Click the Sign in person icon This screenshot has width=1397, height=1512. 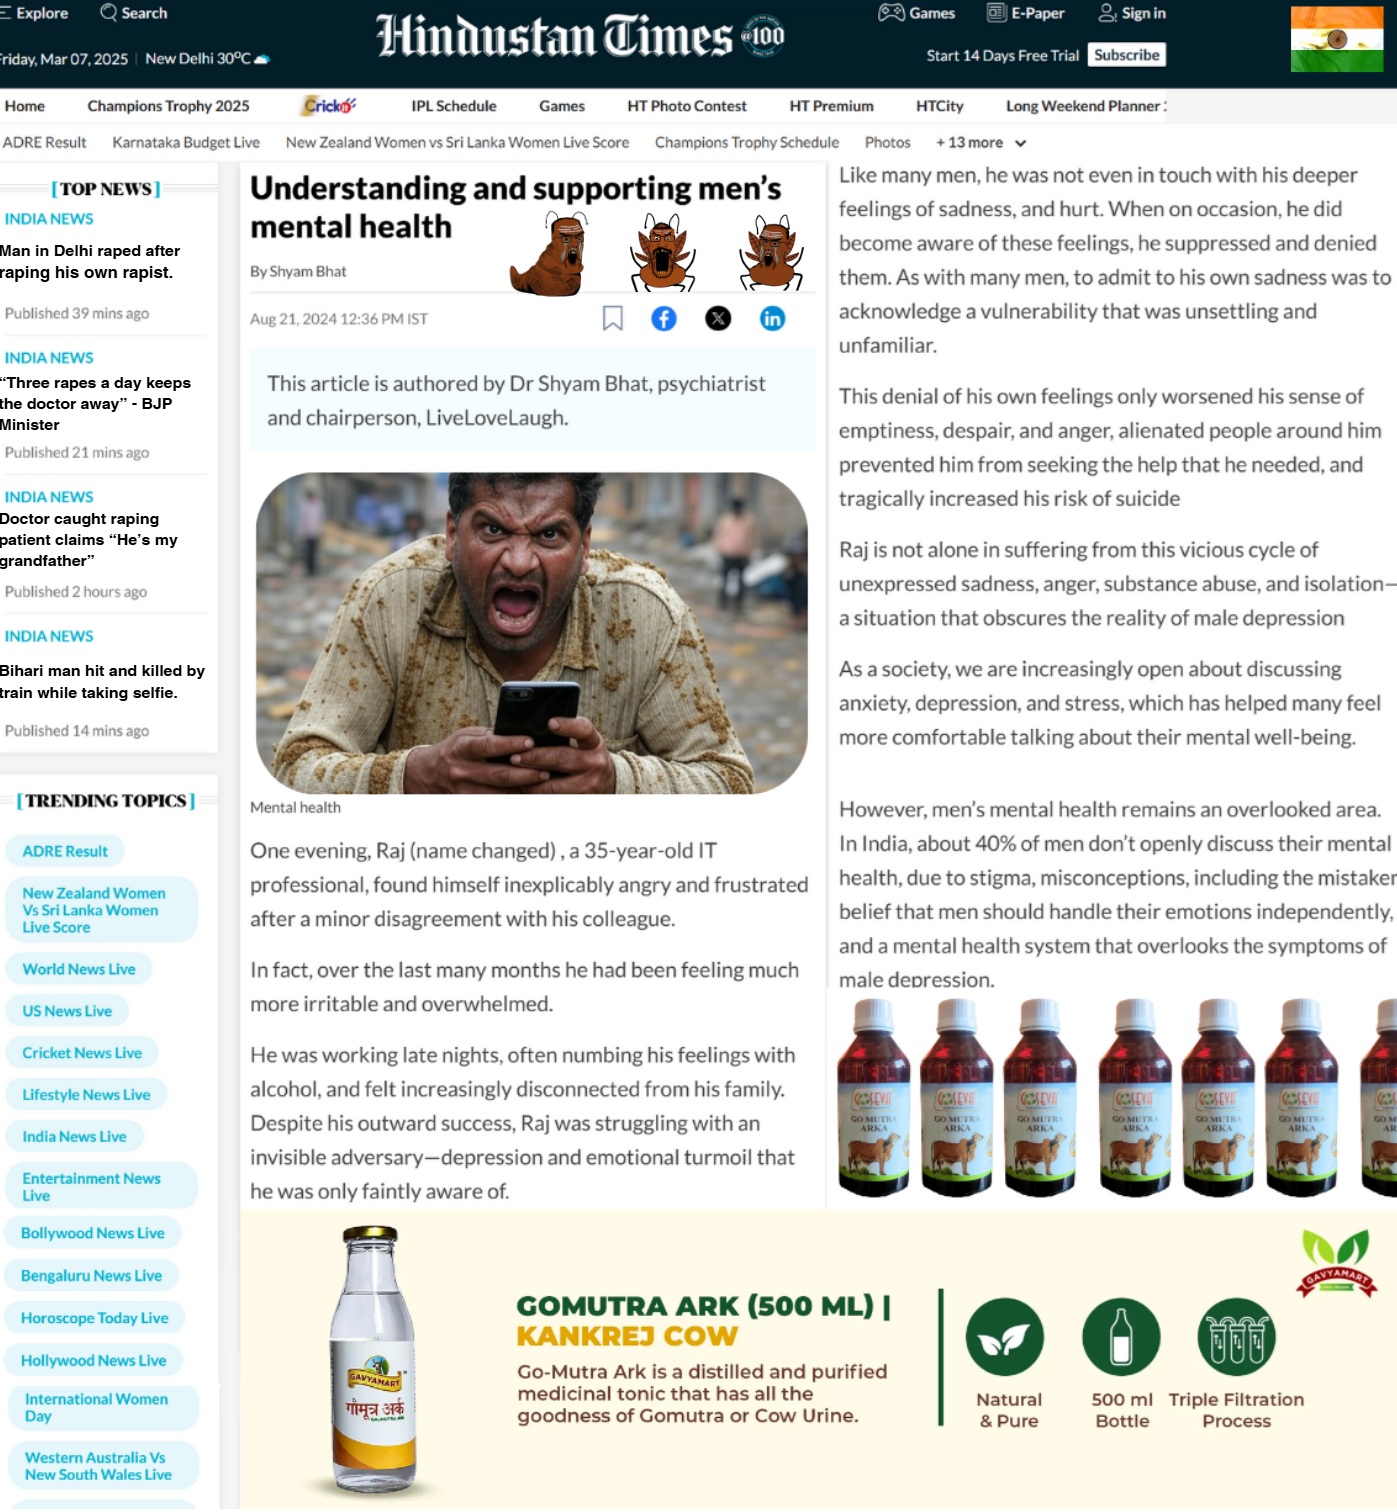pyautogui.click(x=1107, y=13)
